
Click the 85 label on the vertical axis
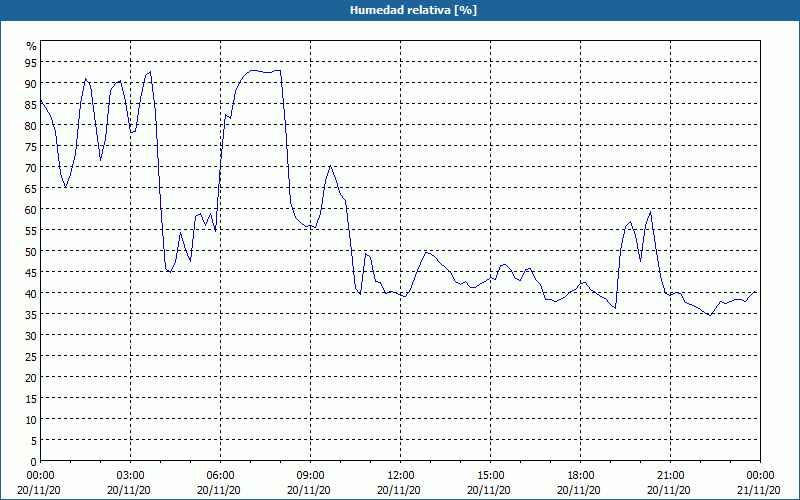click(x=31, y=104)
